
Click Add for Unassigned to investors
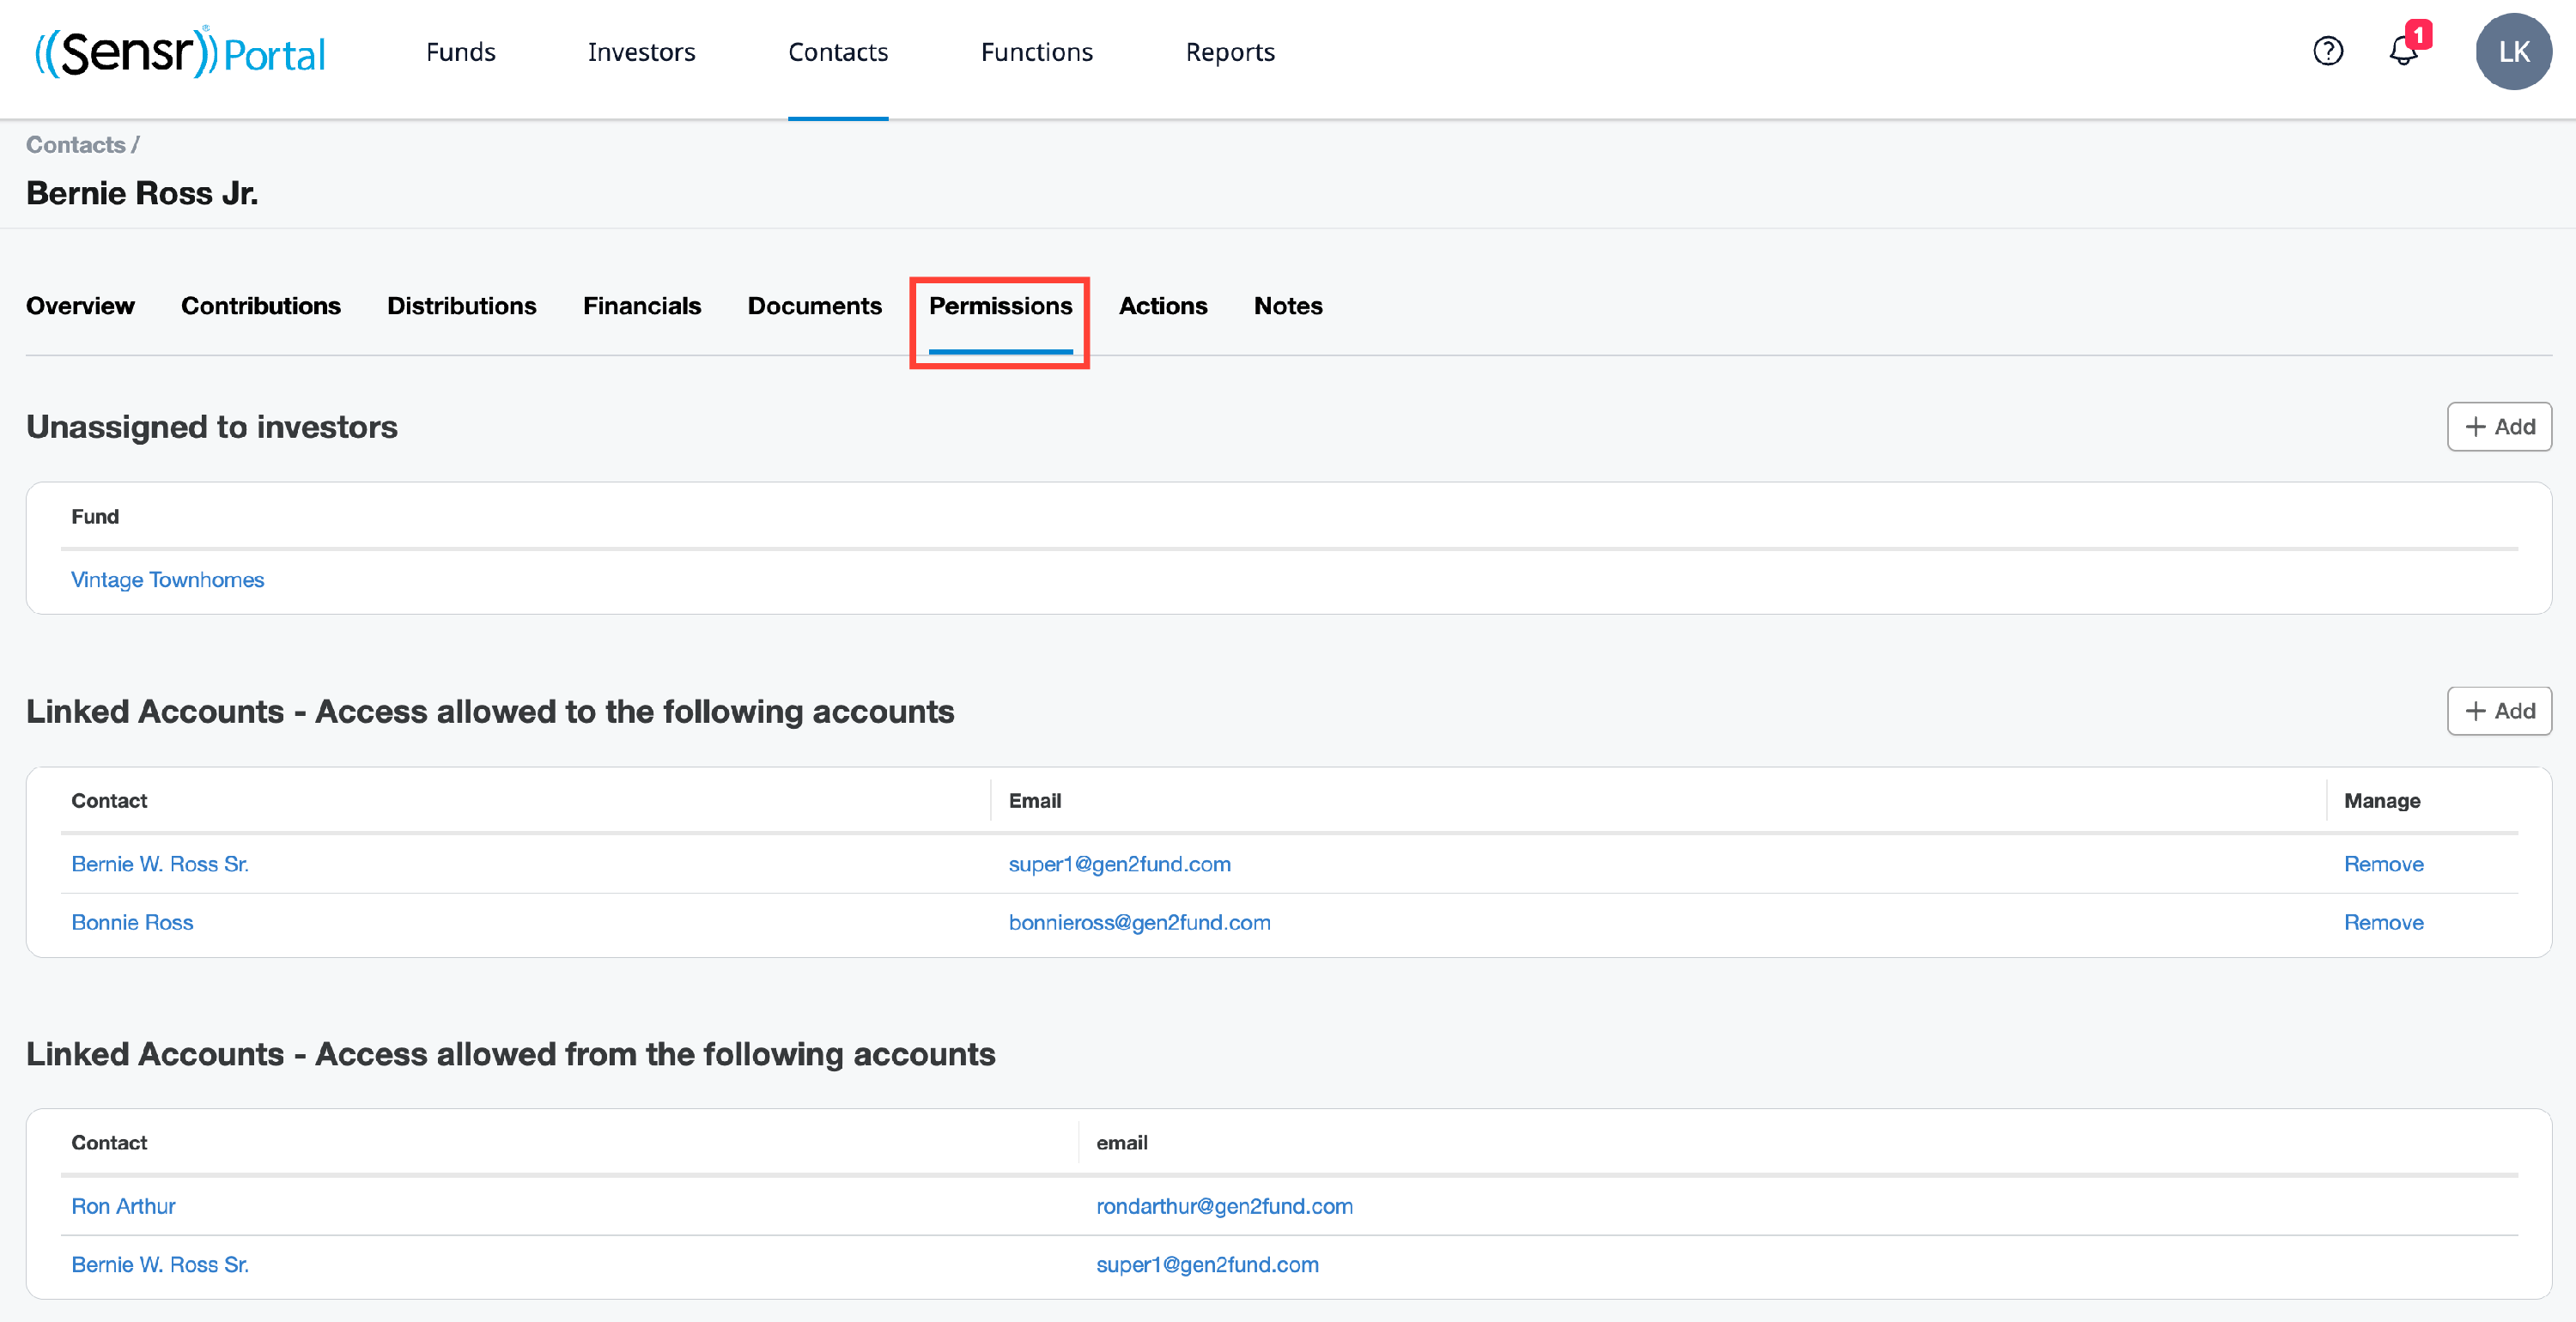(x=2499, y=427)
